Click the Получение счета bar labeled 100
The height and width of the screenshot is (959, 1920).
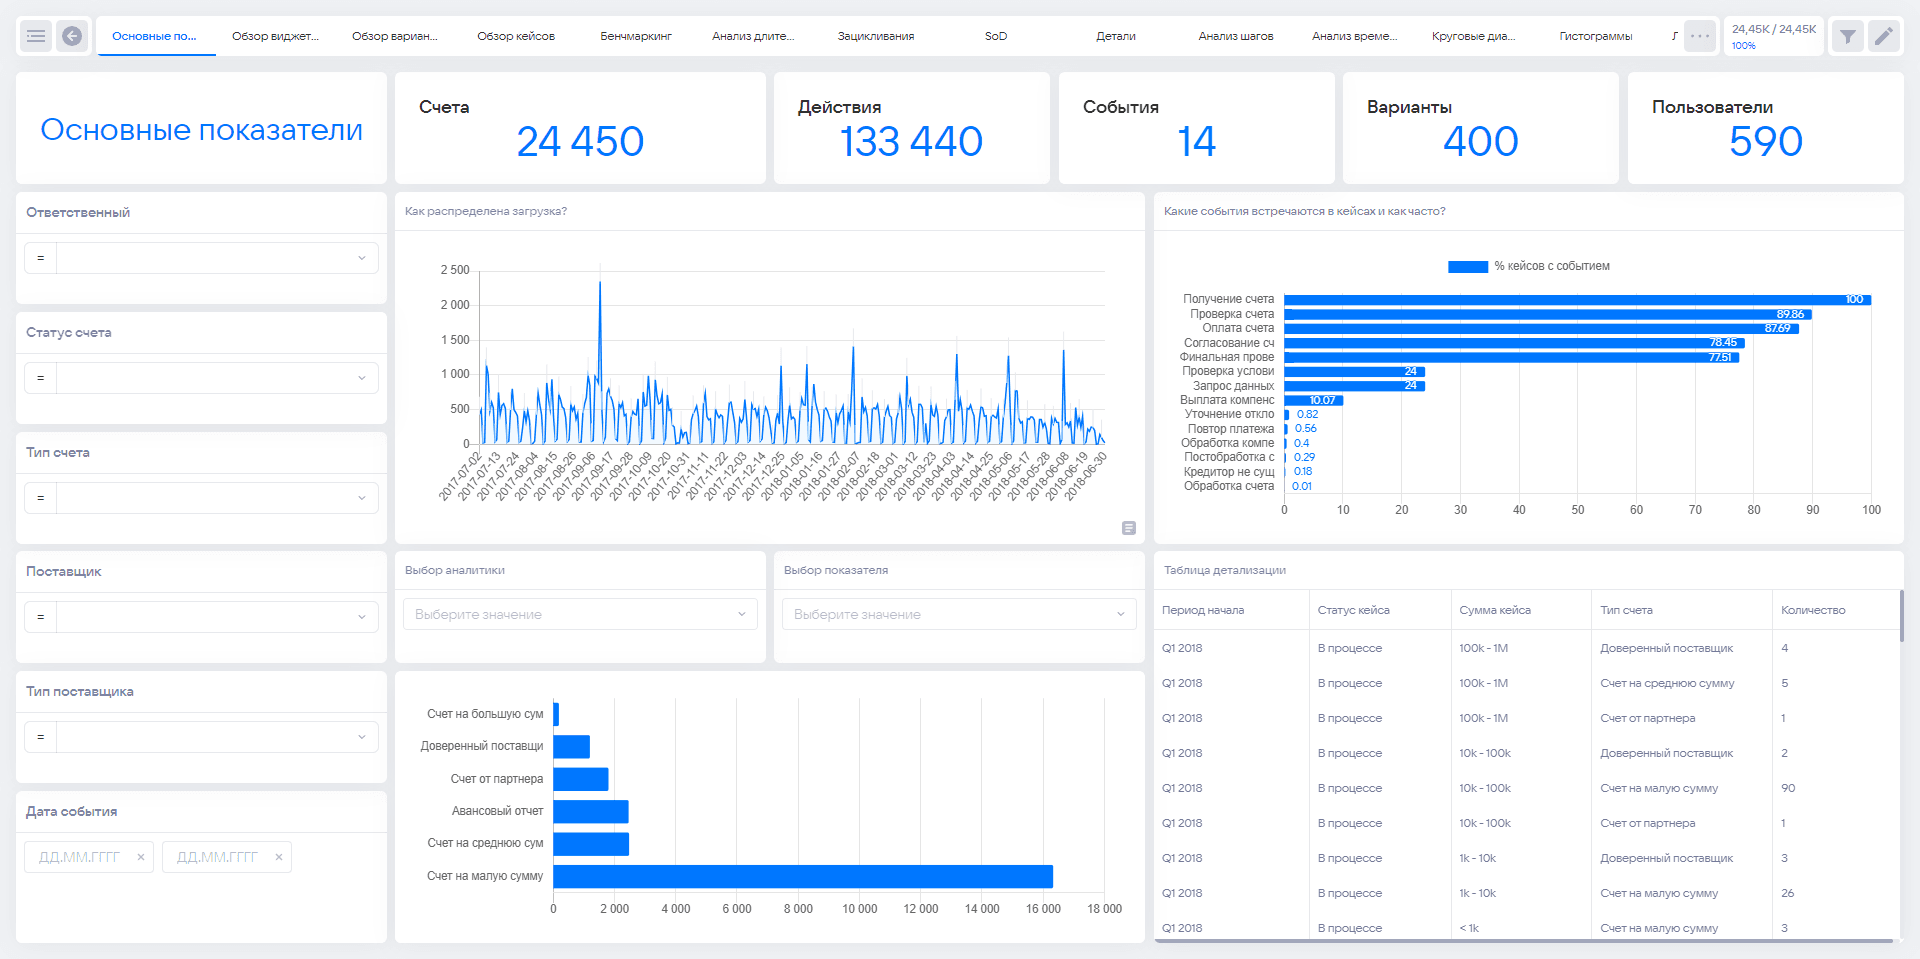pos(1577,300)
